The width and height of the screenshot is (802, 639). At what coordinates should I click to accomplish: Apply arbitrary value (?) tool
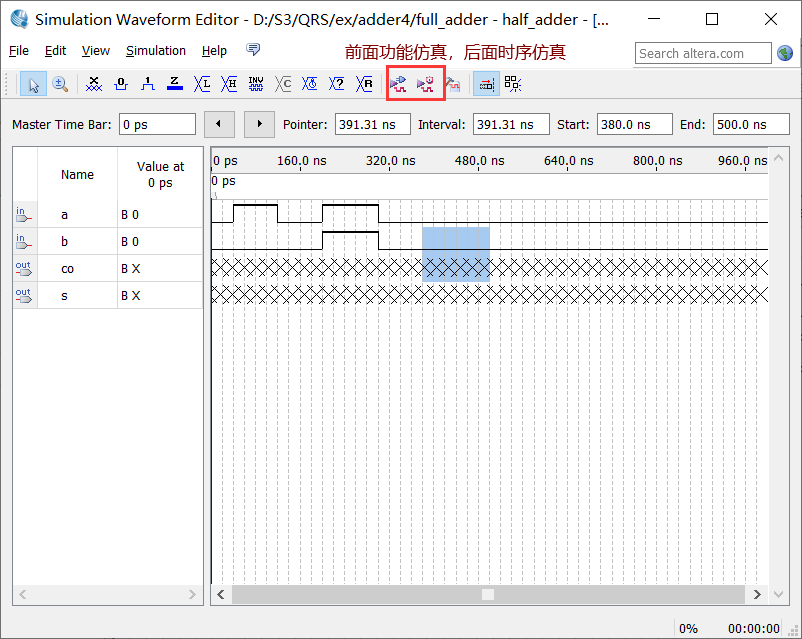pyautogui.click(x=337, y=84)
